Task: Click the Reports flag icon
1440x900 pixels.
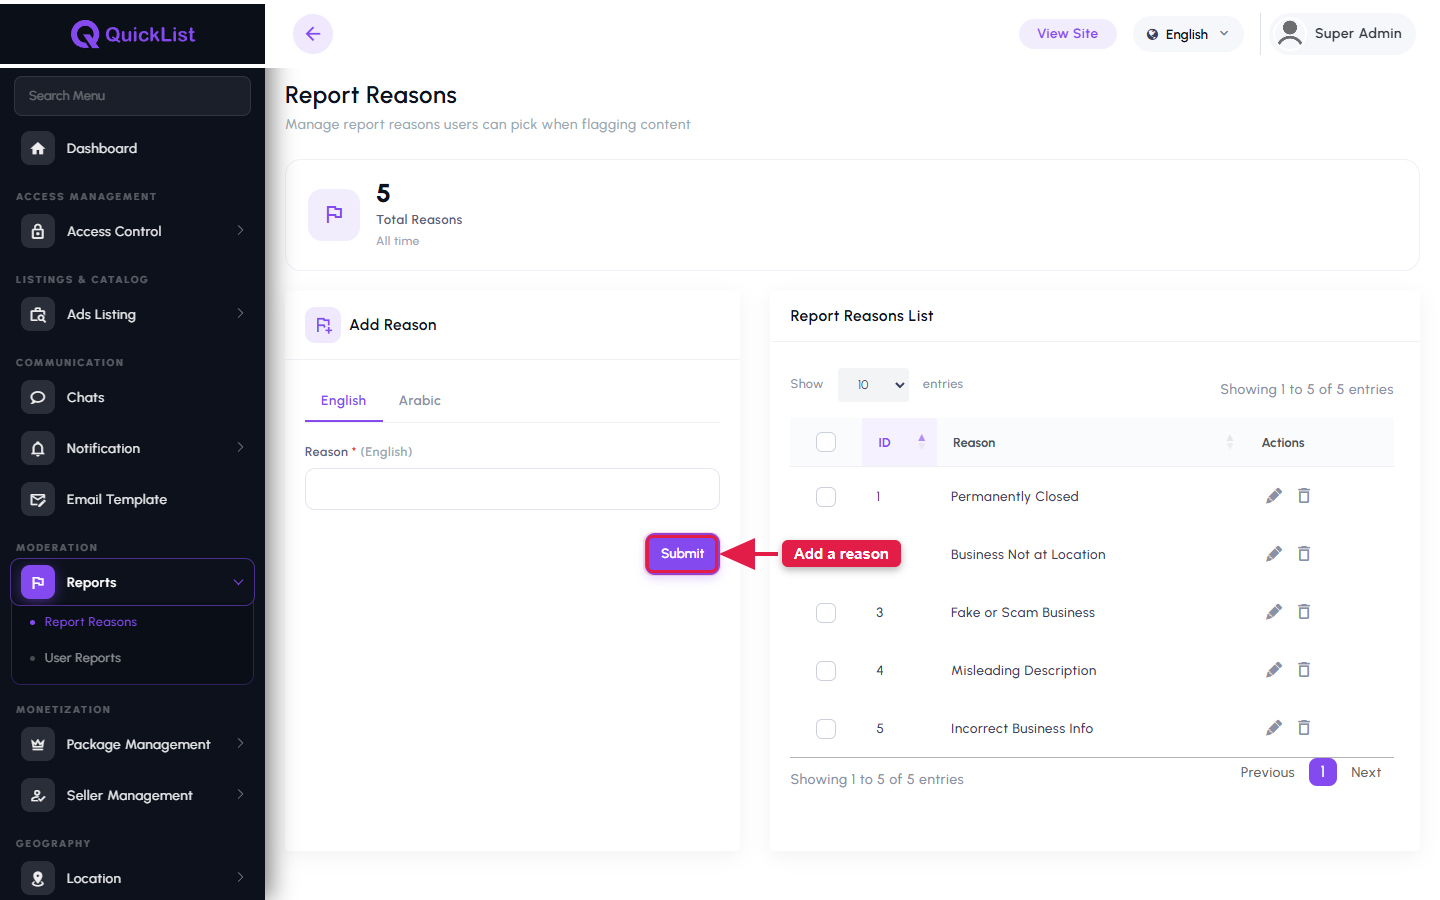Action: click(38, 582)
